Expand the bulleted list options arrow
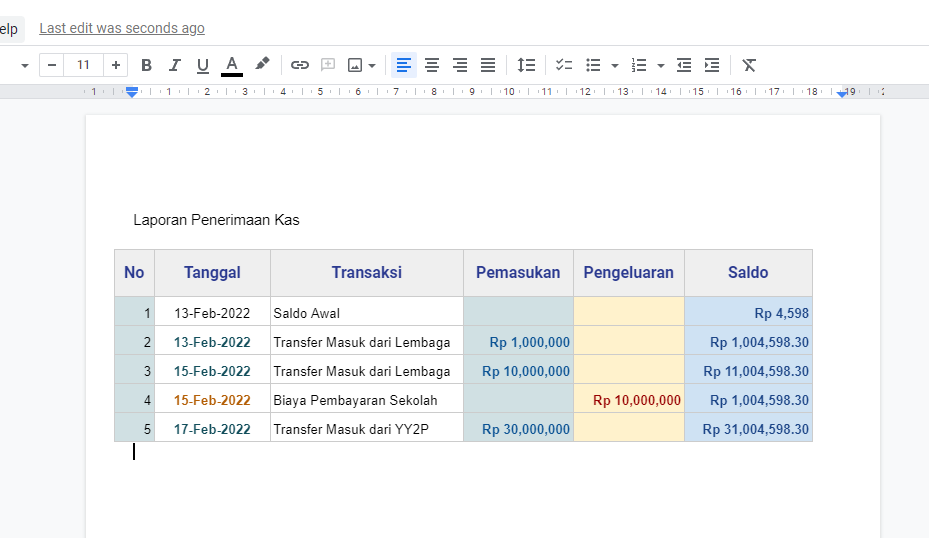 pyautogui.click(x=615, y=65)
